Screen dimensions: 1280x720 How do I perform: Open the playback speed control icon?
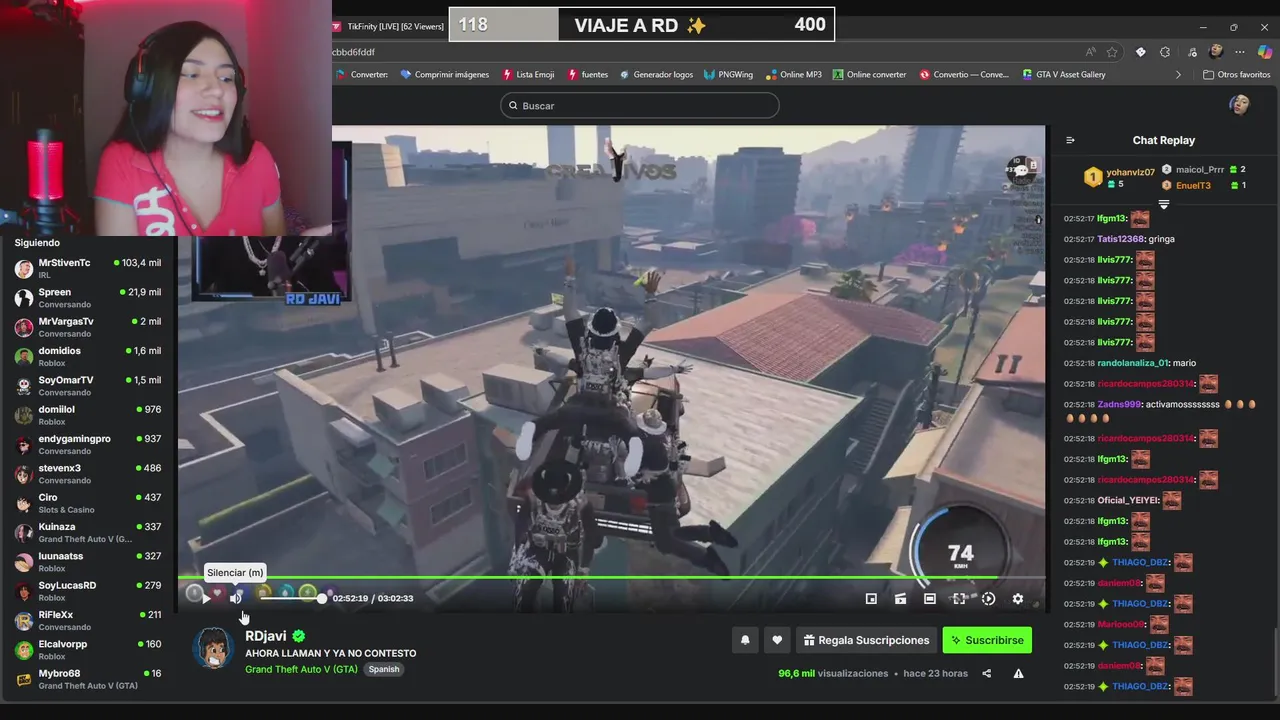click(x=988, y=598)
